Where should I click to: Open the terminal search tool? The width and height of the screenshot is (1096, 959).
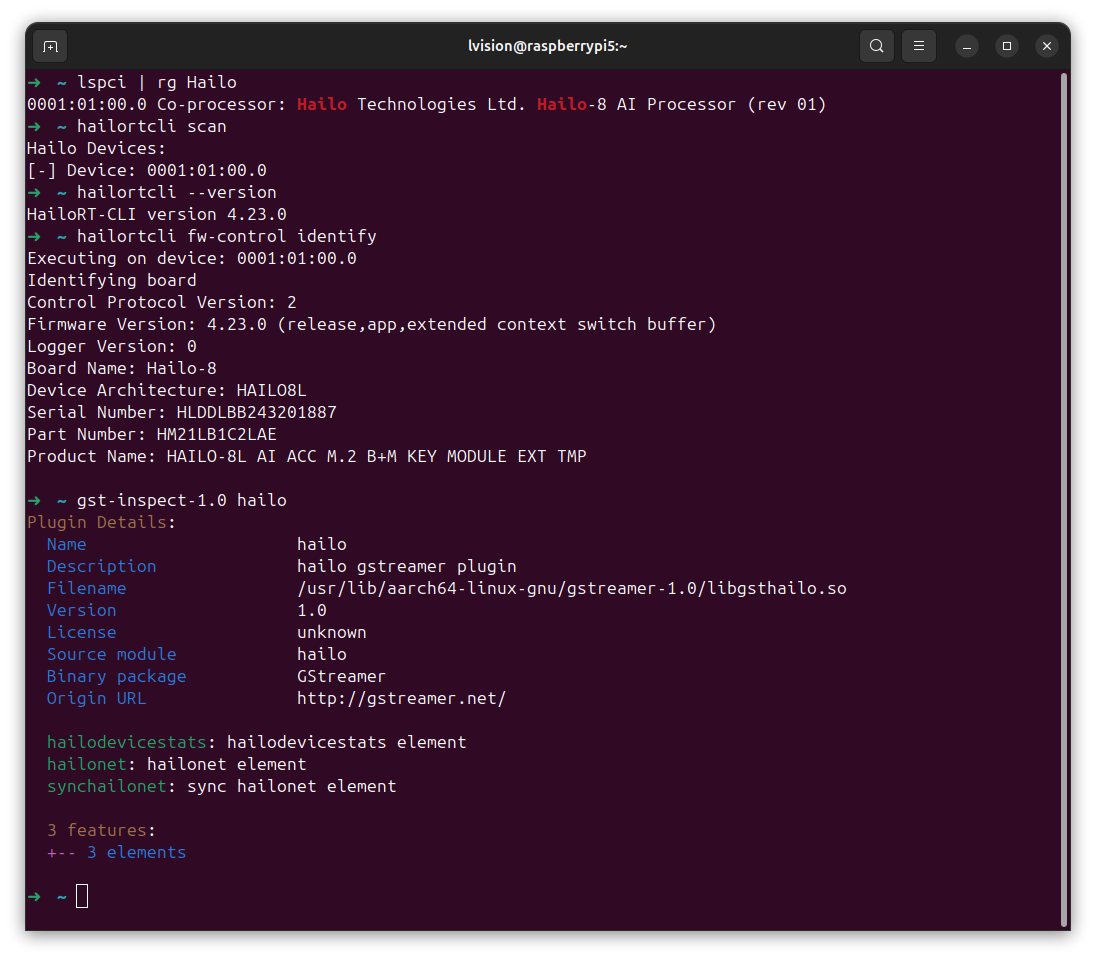[877, 46]
